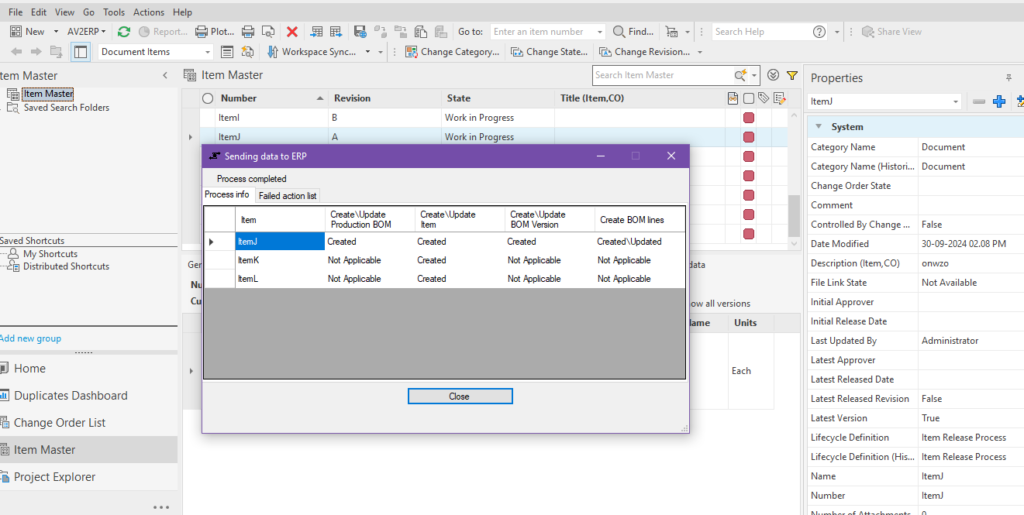Image resolution: width=1024 pixels, height=515 pixels.
Task: Switch to the Failed action list tab
Action: tap(288, 196)
